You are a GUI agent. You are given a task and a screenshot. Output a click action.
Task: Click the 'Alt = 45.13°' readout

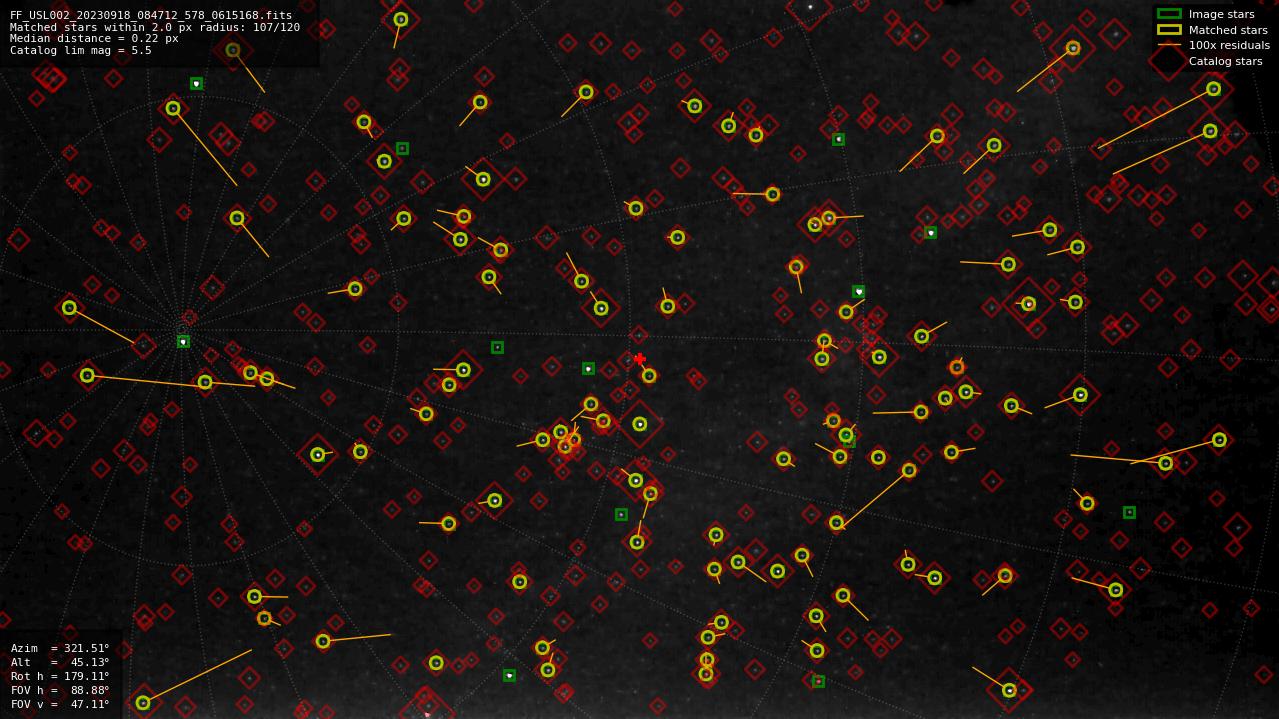click(60, 662)
